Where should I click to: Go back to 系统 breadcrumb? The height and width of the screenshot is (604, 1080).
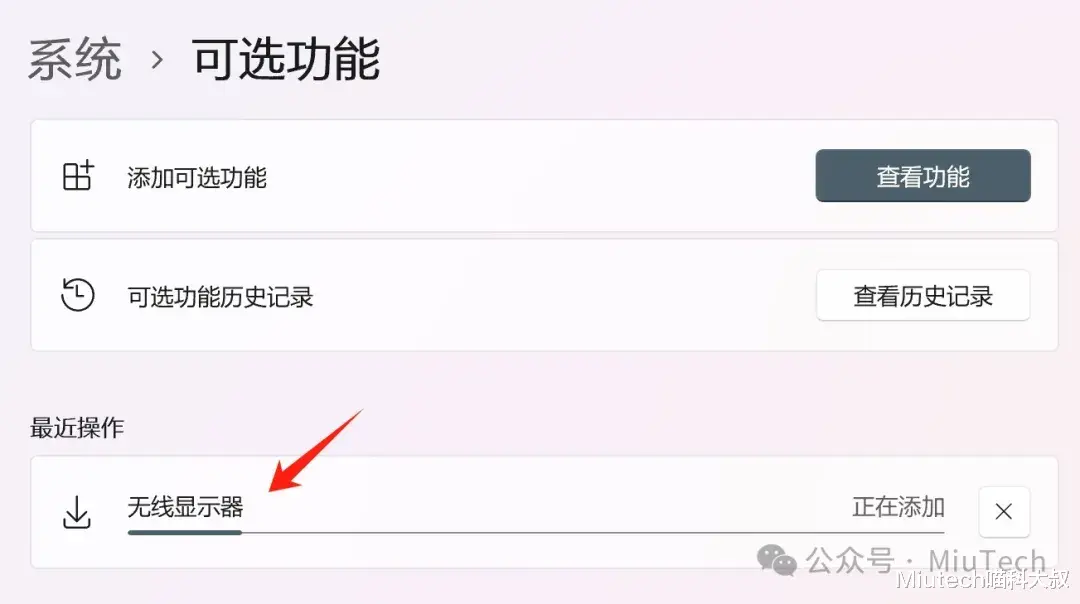click(74, 59)
